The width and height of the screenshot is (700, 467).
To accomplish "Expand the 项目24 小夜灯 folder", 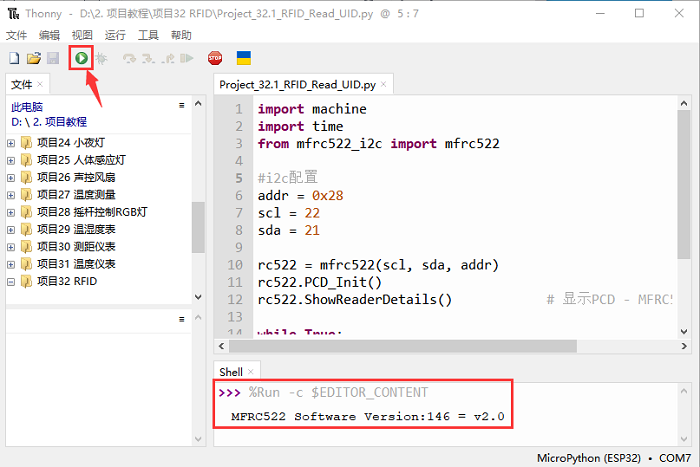I will pyautogui.click(x=11, y=142).
